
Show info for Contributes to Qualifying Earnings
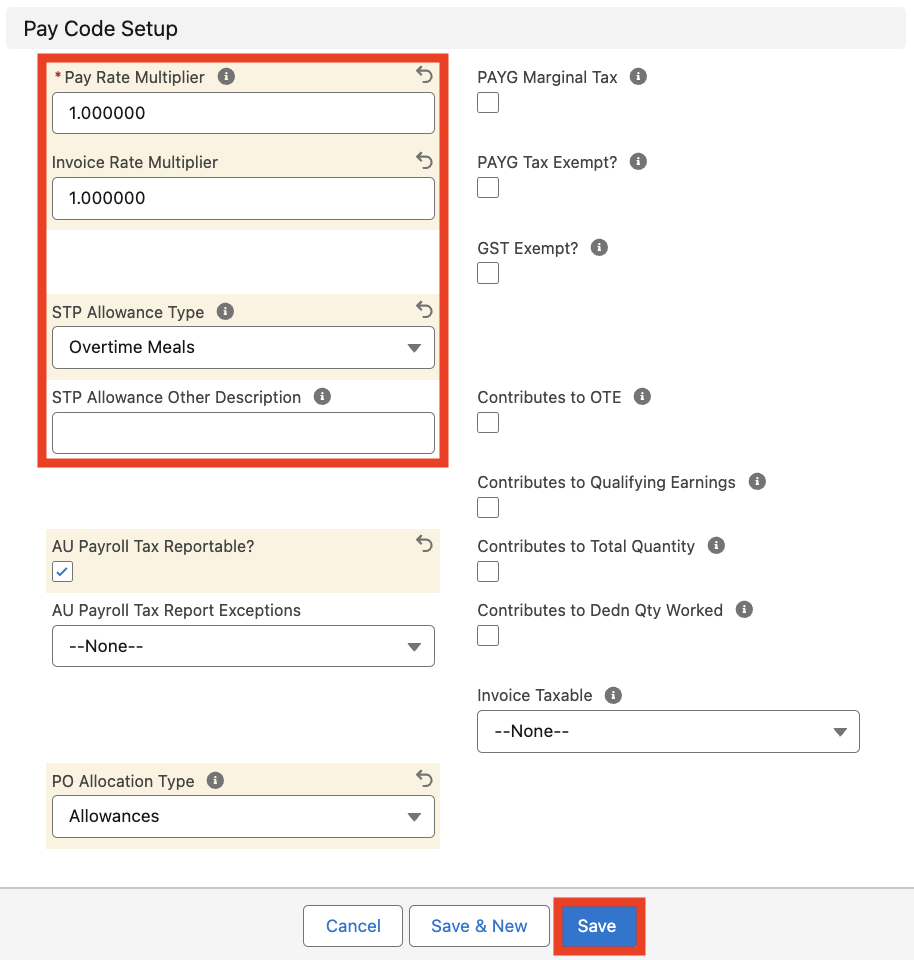(x=757, y=482)
